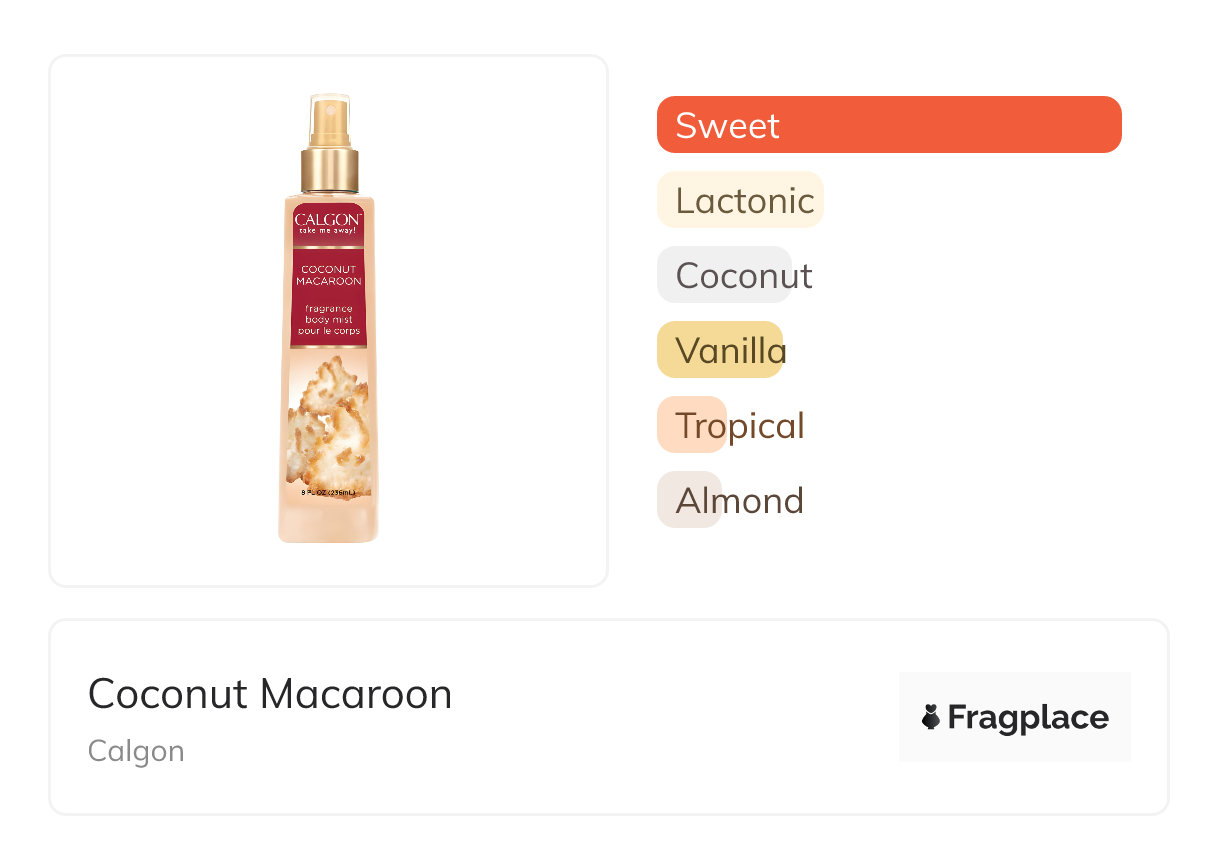Pick the Tropical accord bar
Viewport: 1218px width, 864px height.
coord(692,425)
